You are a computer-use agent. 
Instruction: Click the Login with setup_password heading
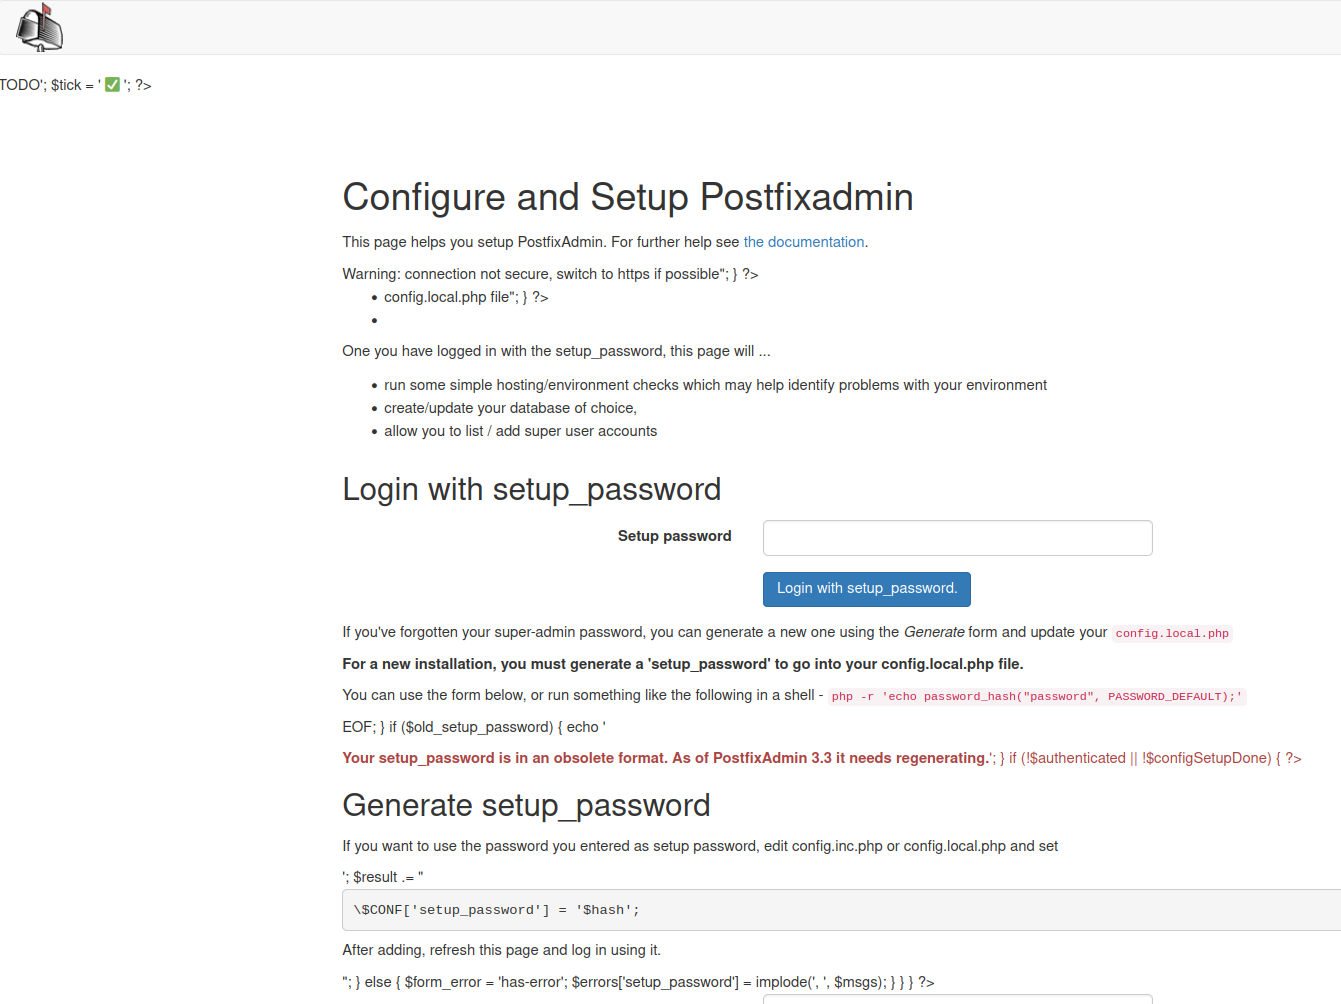(x=531, y=489)
